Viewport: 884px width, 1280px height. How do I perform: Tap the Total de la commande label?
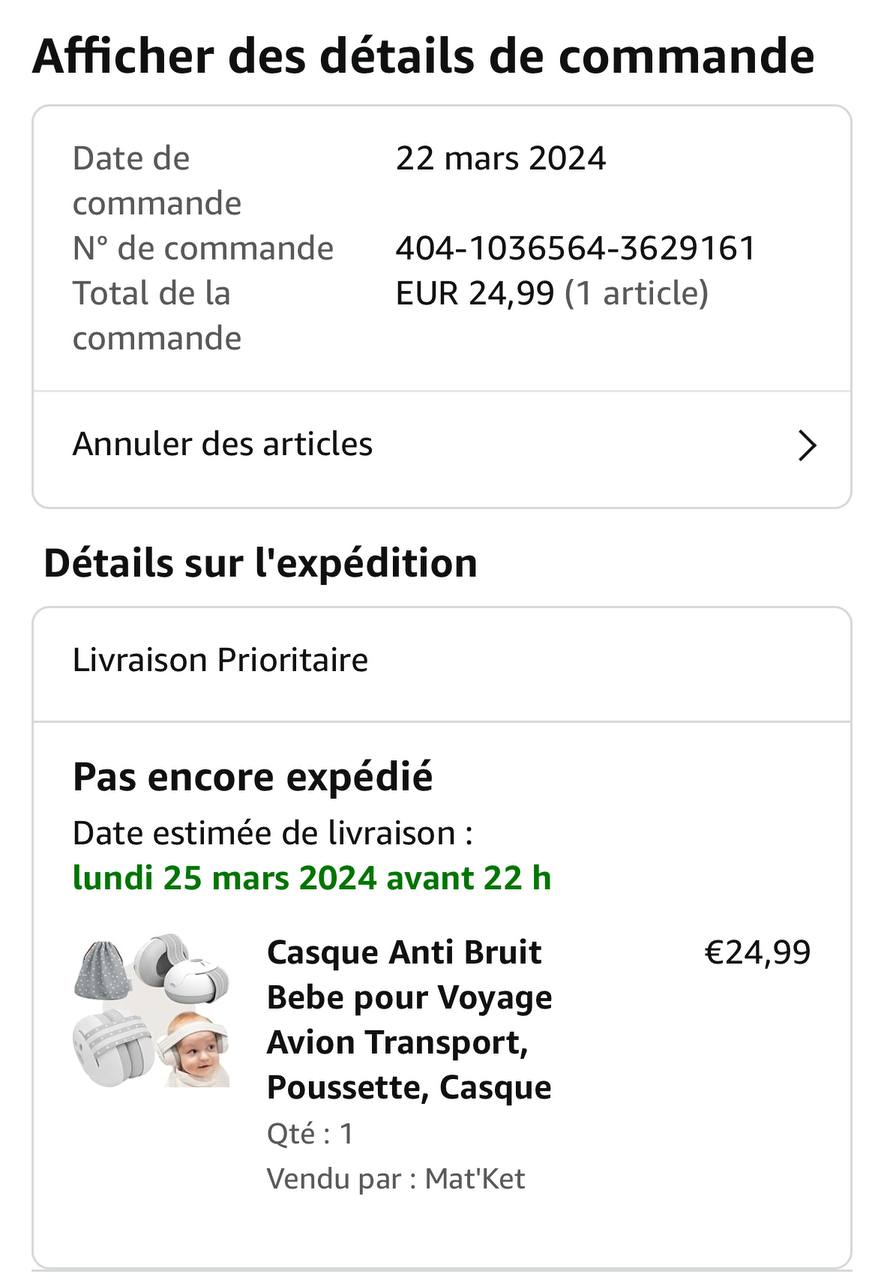157,315
